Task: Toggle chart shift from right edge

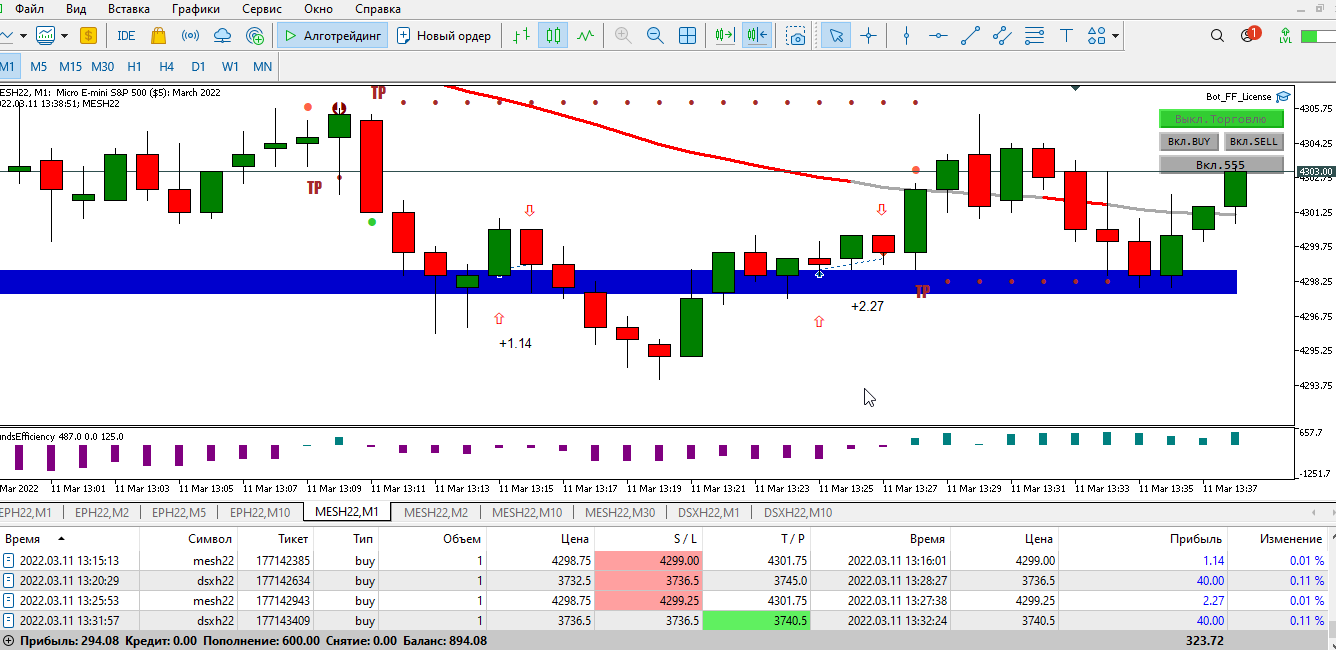Action: tap(758, 36)
